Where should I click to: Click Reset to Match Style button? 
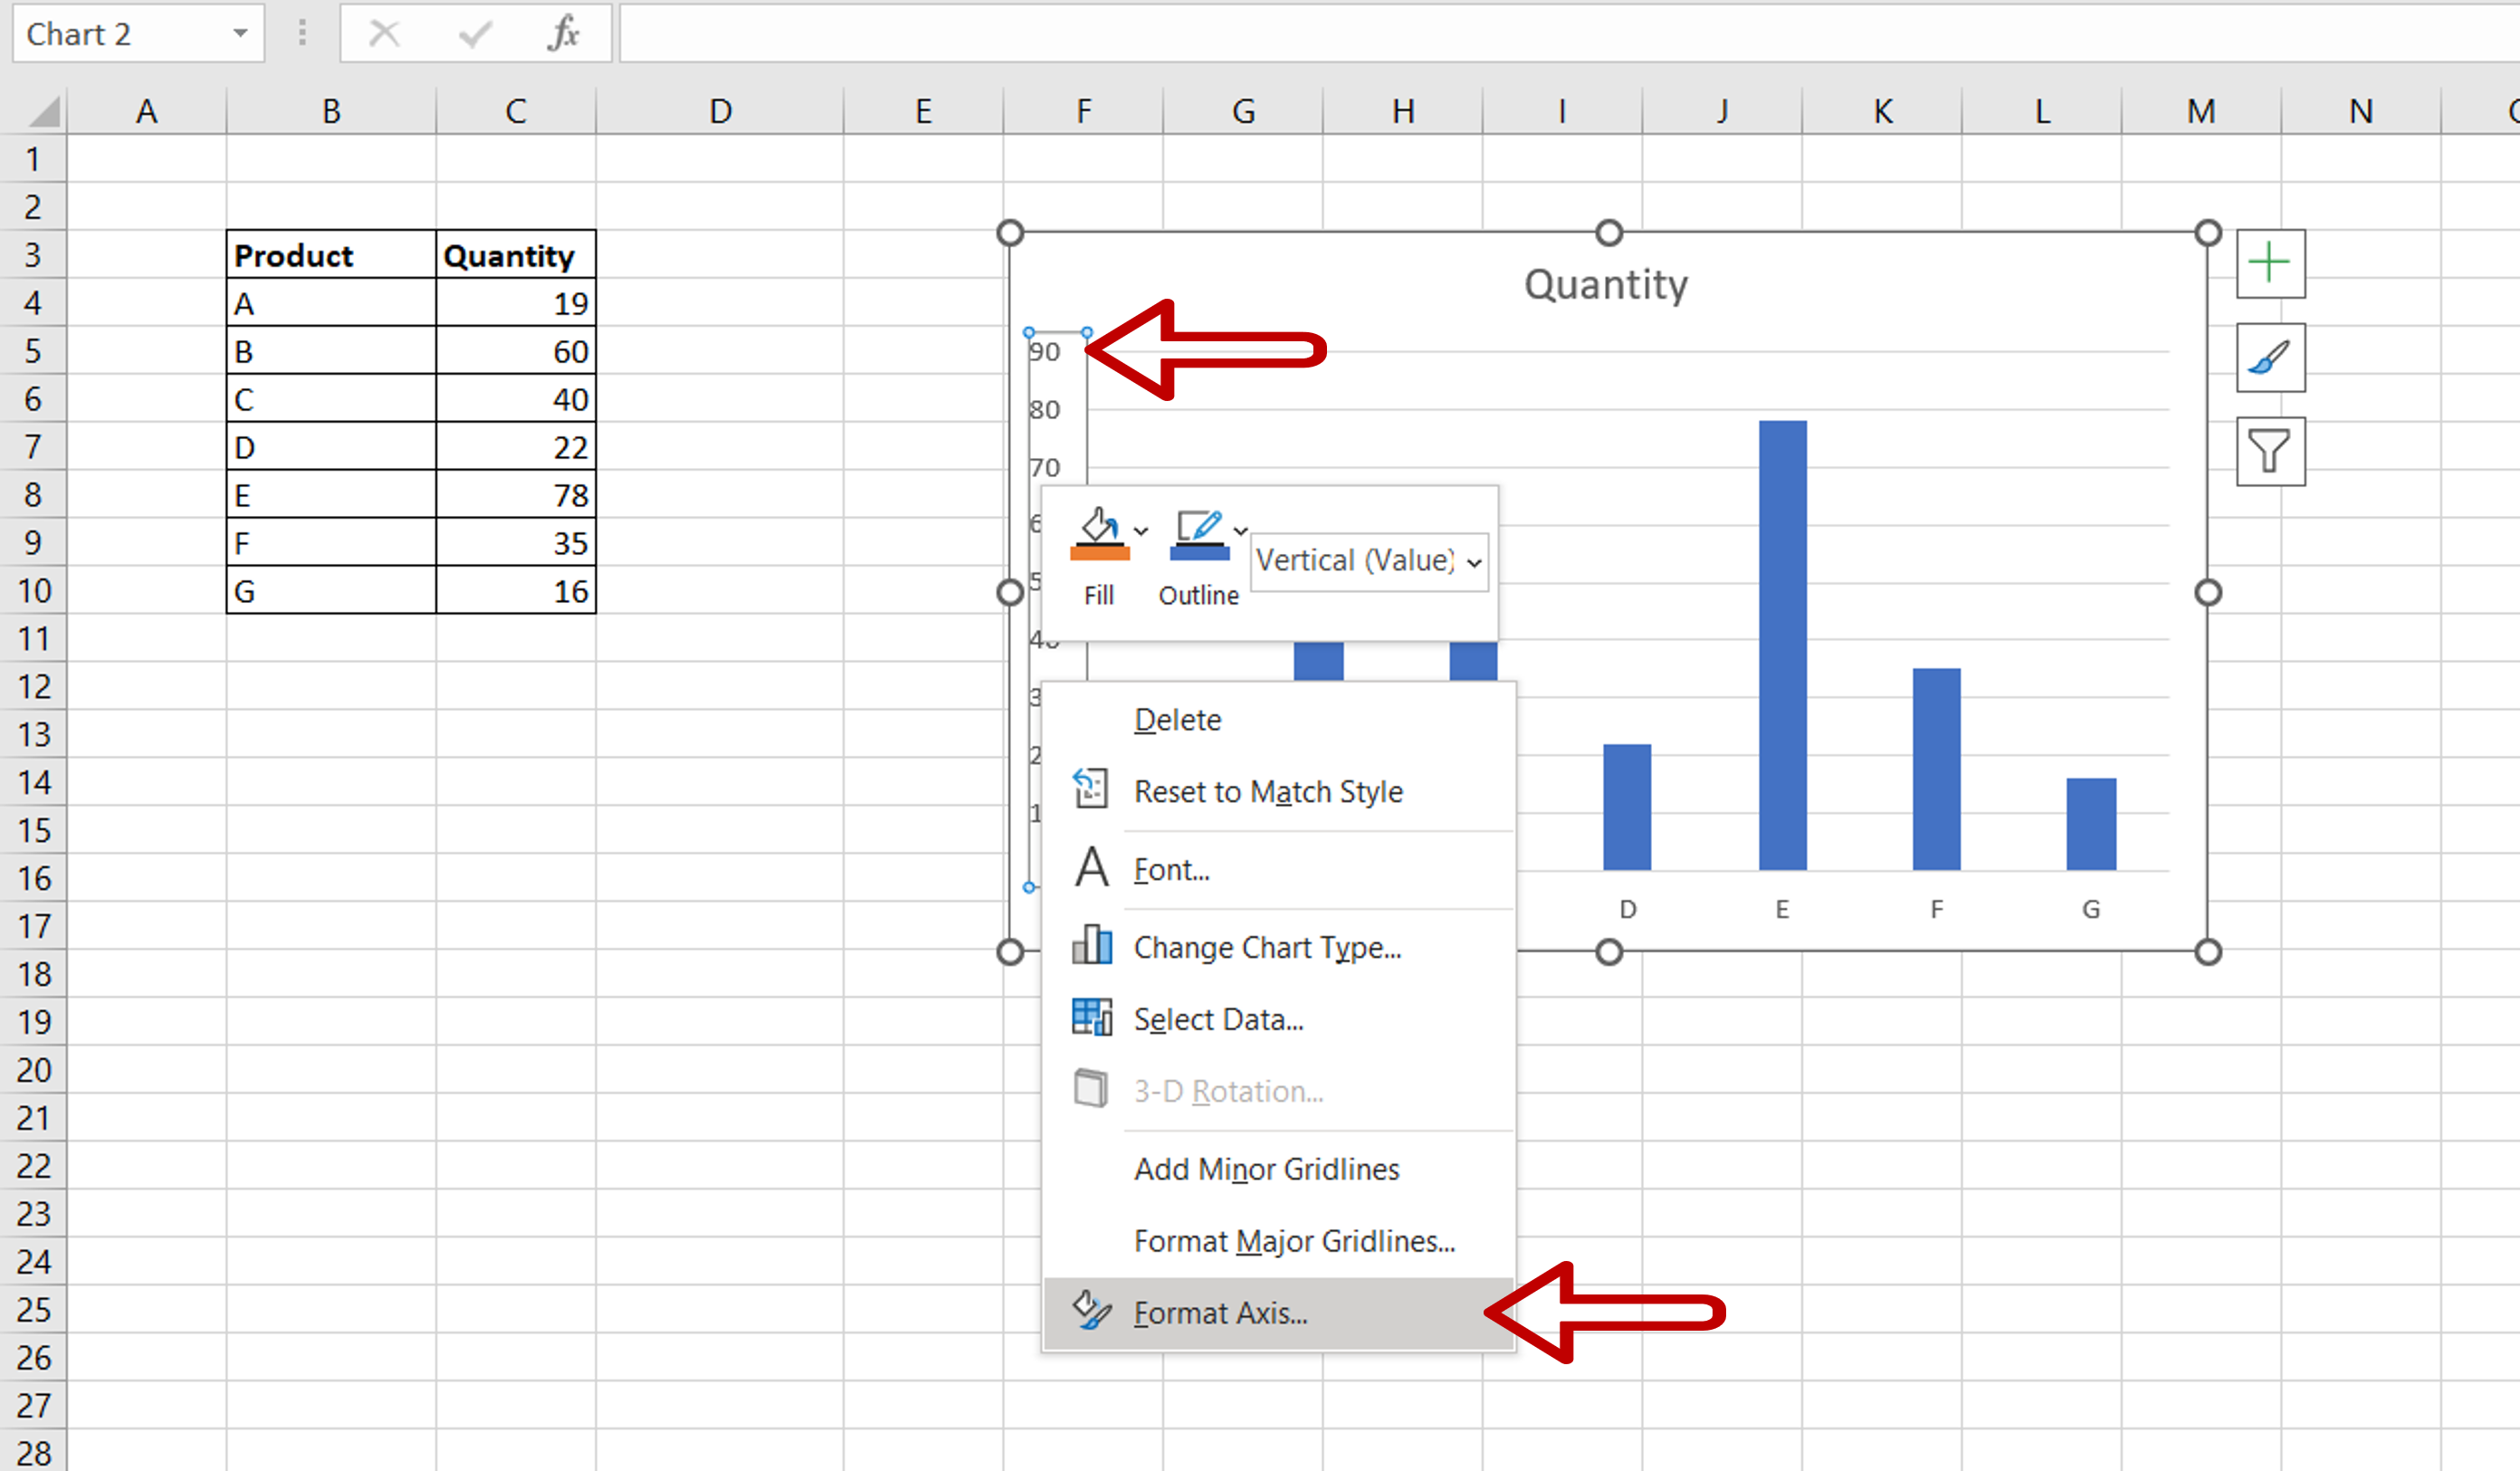1266,791
